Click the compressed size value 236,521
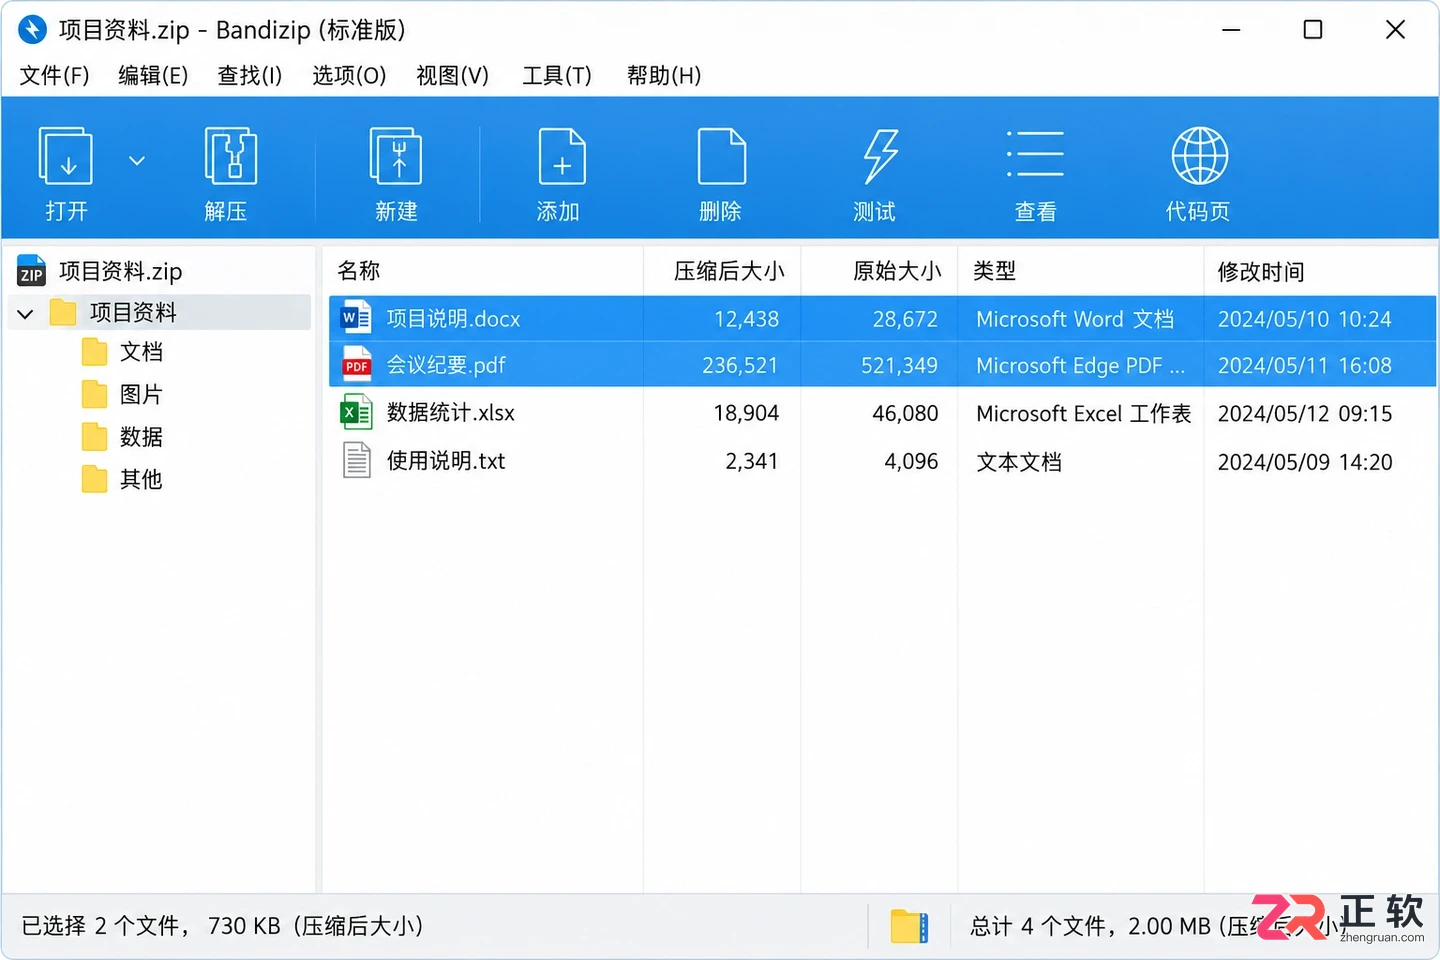 point(740,366)
